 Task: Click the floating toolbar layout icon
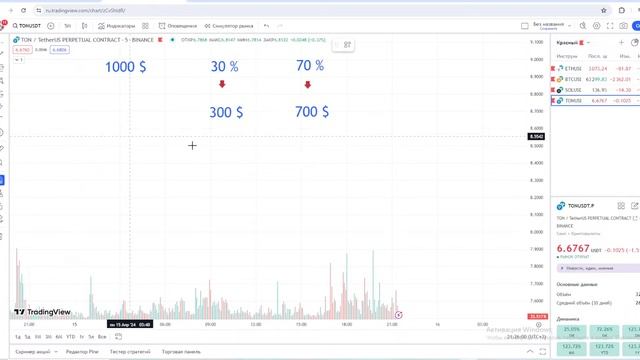[347, 45]
